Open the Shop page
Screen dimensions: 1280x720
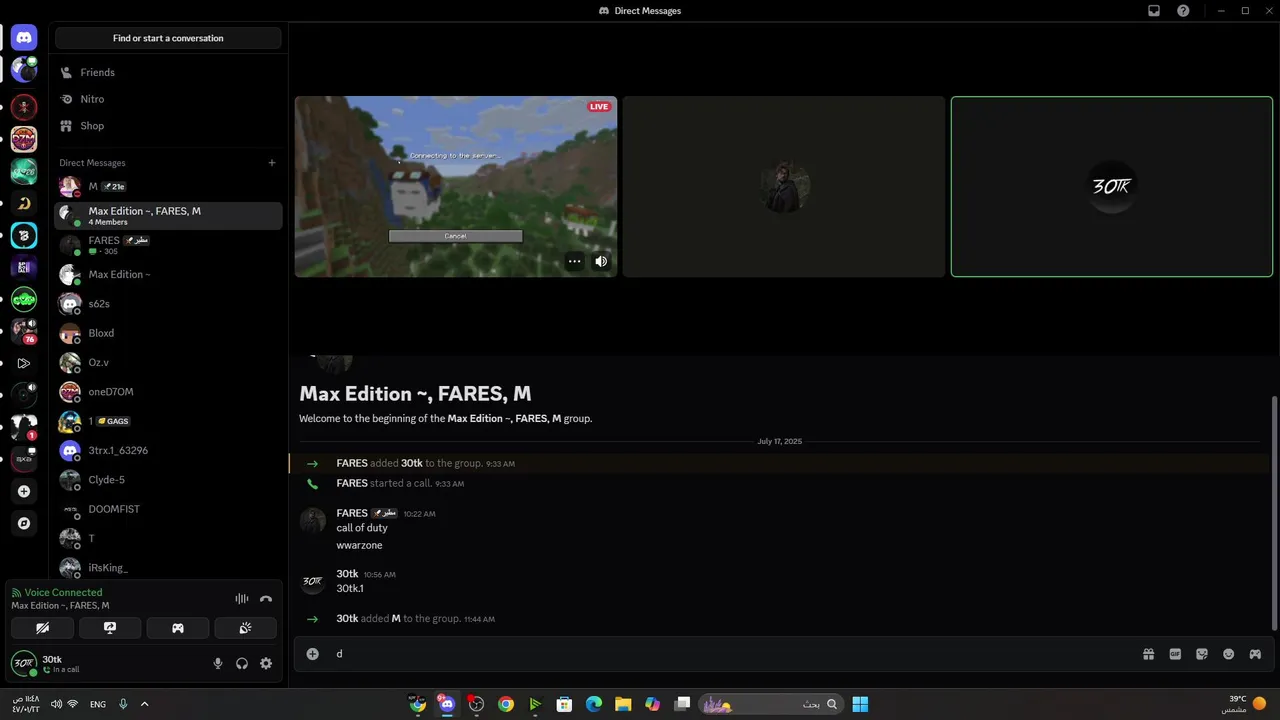click(168, 126)
